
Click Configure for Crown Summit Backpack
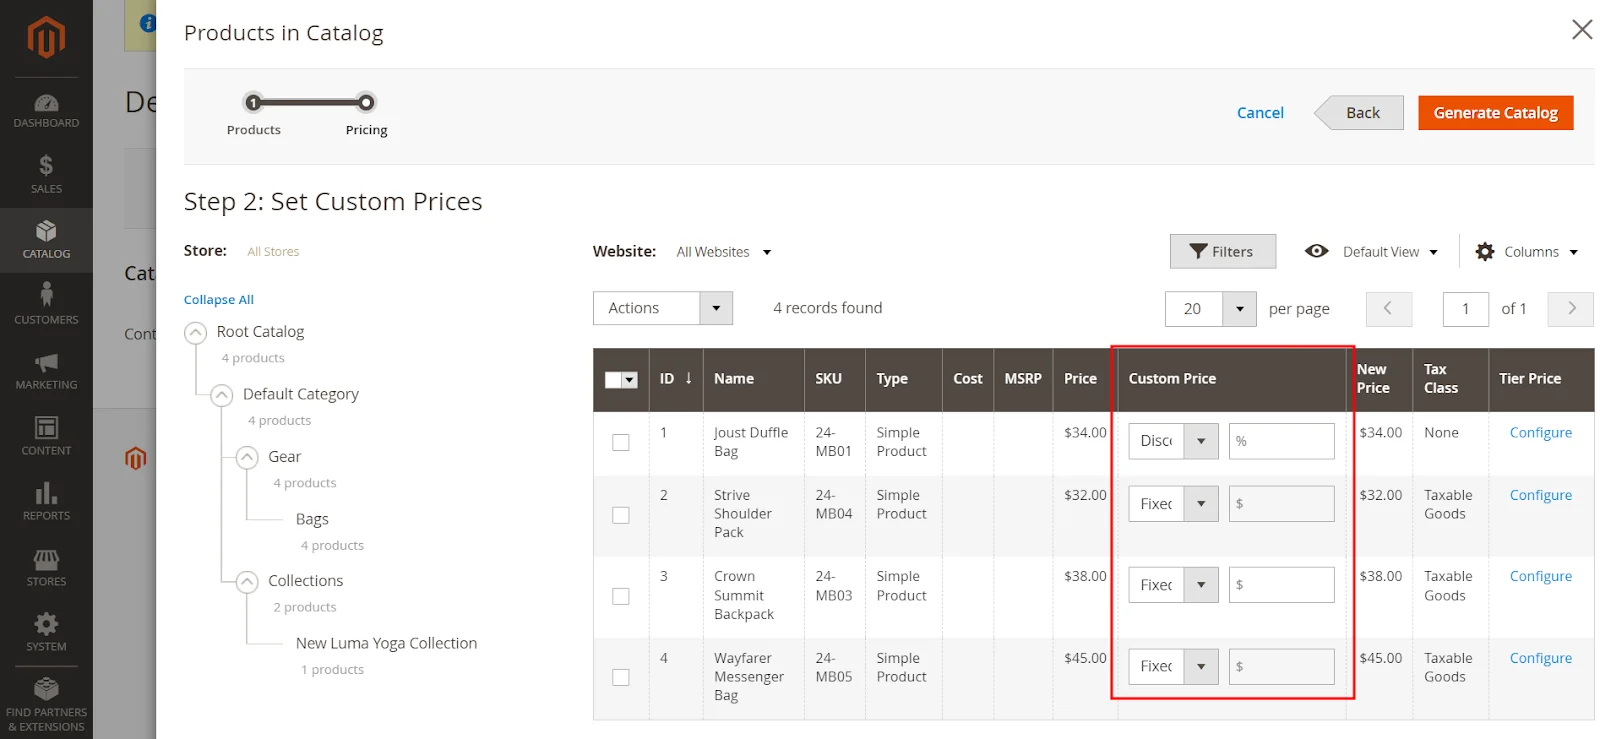[1540, 576]
